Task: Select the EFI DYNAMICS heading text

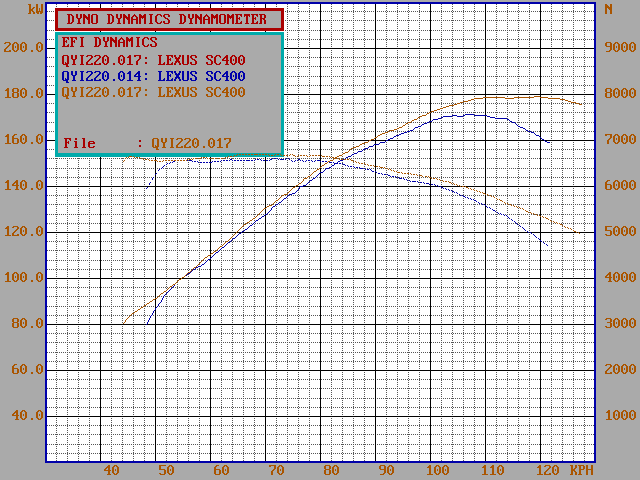Action: point(109,42)
